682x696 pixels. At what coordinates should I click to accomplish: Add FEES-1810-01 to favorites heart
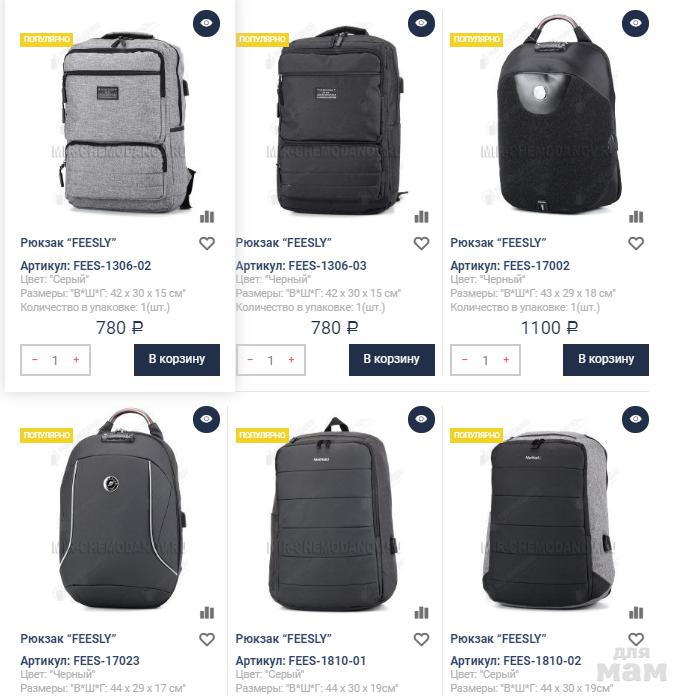tap(421, 639)
